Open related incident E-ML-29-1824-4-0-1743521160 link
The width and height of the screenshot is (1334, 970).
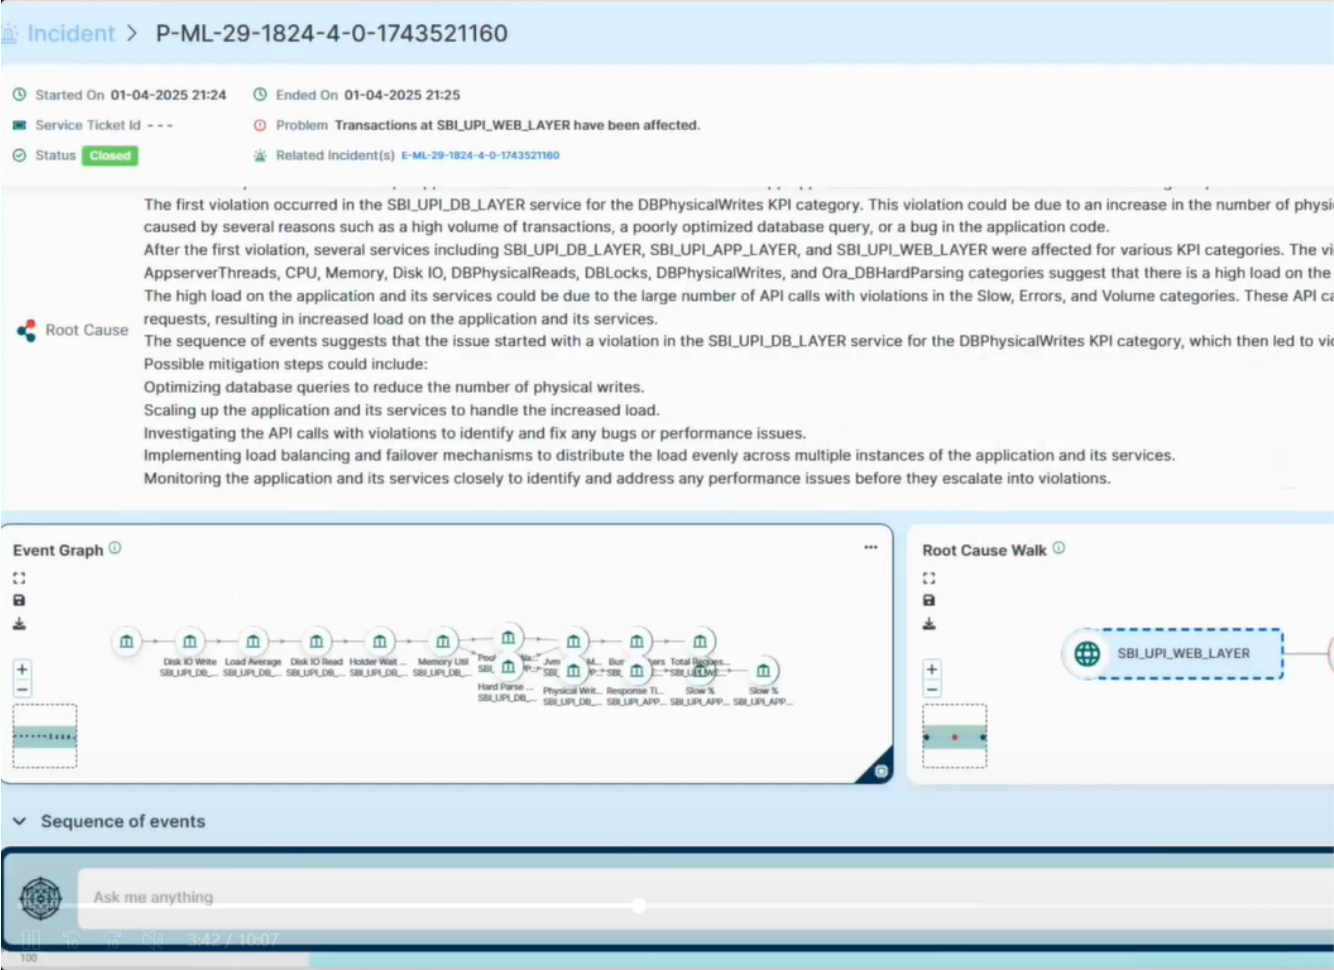tap(480, 155)
